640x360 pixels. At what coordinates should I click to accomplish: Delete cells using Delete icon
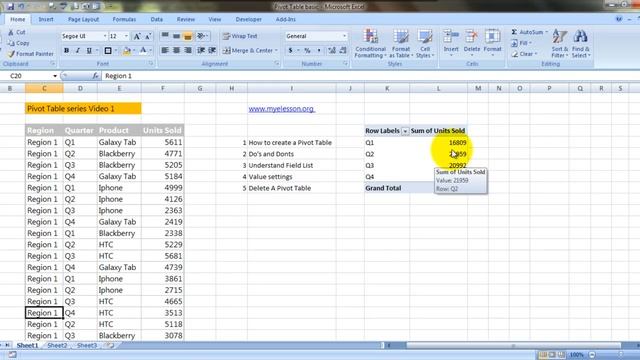471,42
